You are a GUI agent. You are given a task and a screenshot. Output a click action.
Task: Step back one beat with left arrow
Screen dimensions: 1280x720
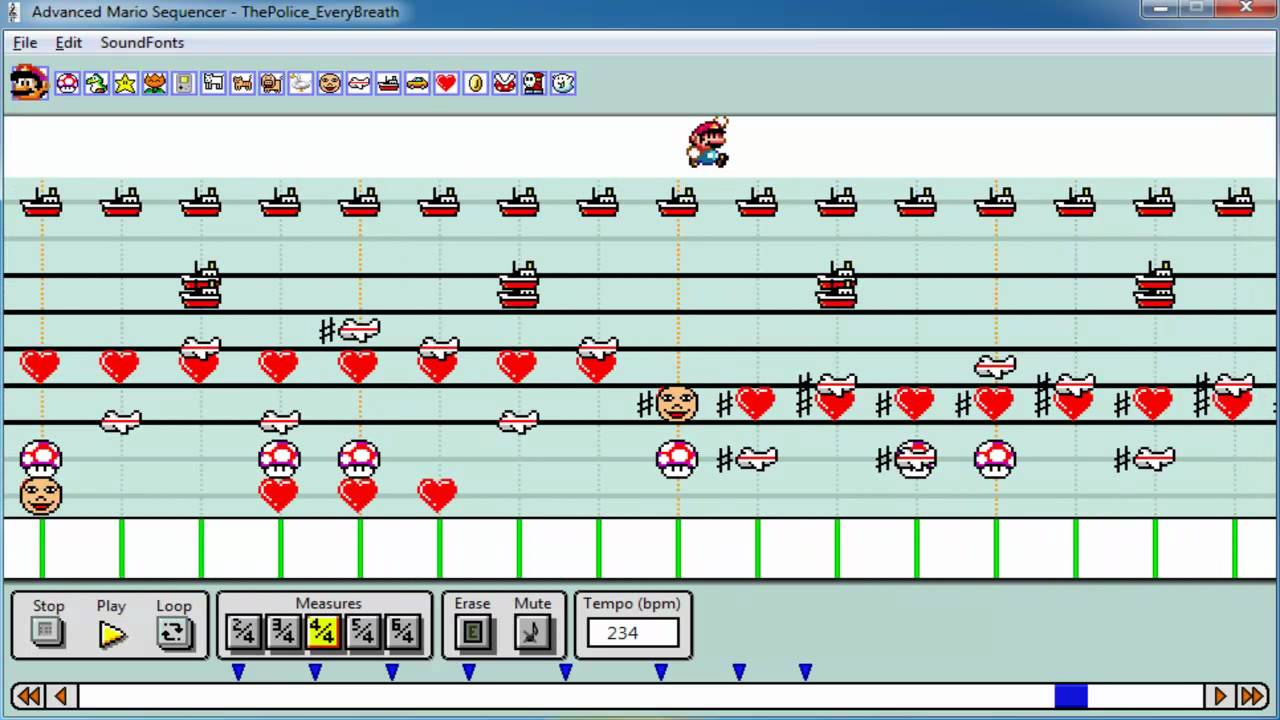pyautogui.click(x=61, y=696)
